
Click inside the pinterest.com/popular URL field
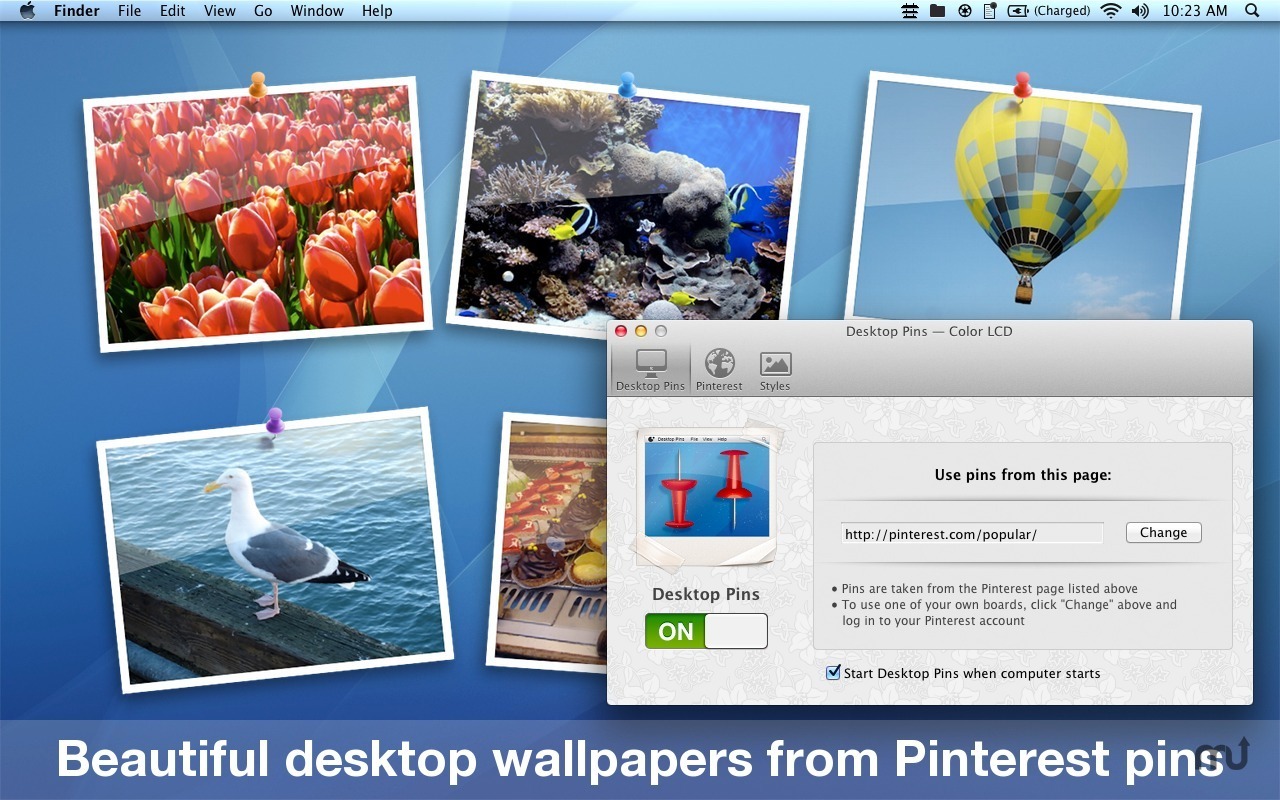pyautogui.click(x=970, y=533)
